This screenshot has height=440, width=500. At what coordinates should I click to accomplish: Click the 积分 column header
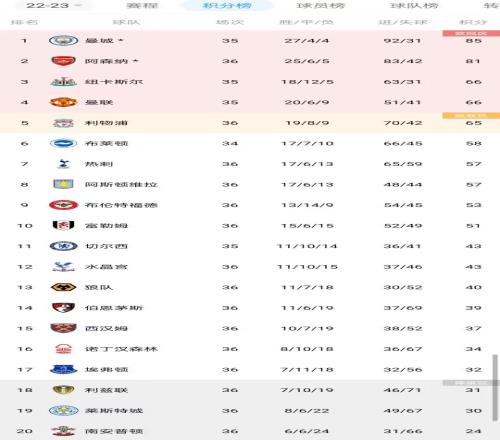click(473, 22)
